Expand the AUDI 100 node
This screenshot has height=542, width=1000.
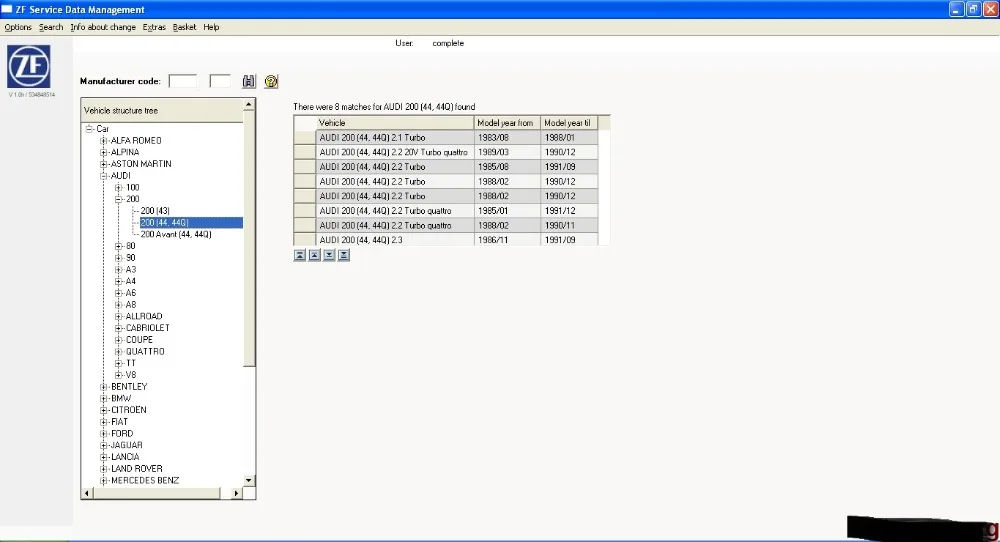(119, 187)
